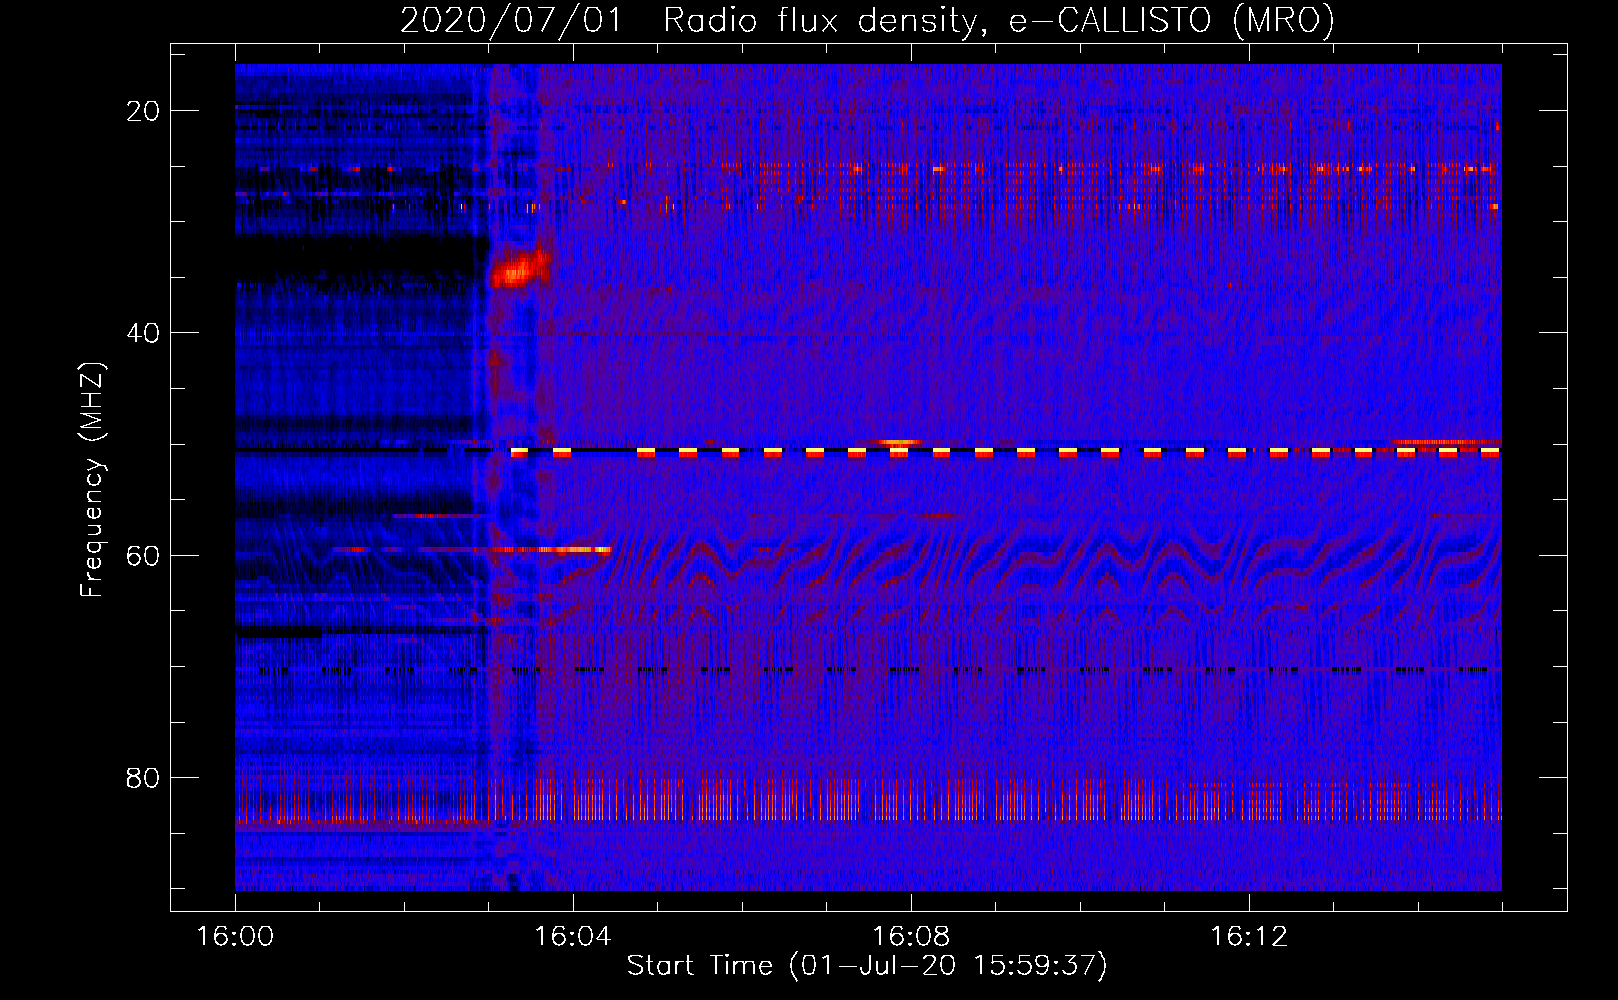Viewport: 1618px width, 1000px height.
Task: Click the "16:12" time tick label
Action: click(x=1248, y=937)
